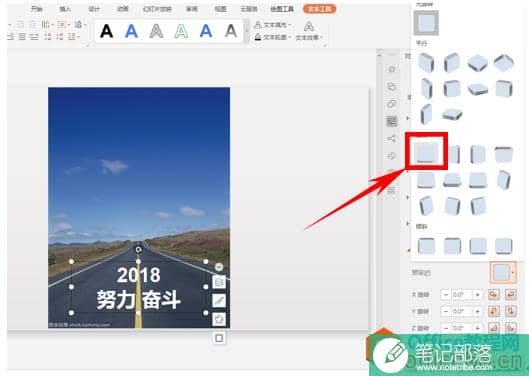The image size is (529, 376).
Task: Click the Y rotate up icon
Action: point(494,311)
